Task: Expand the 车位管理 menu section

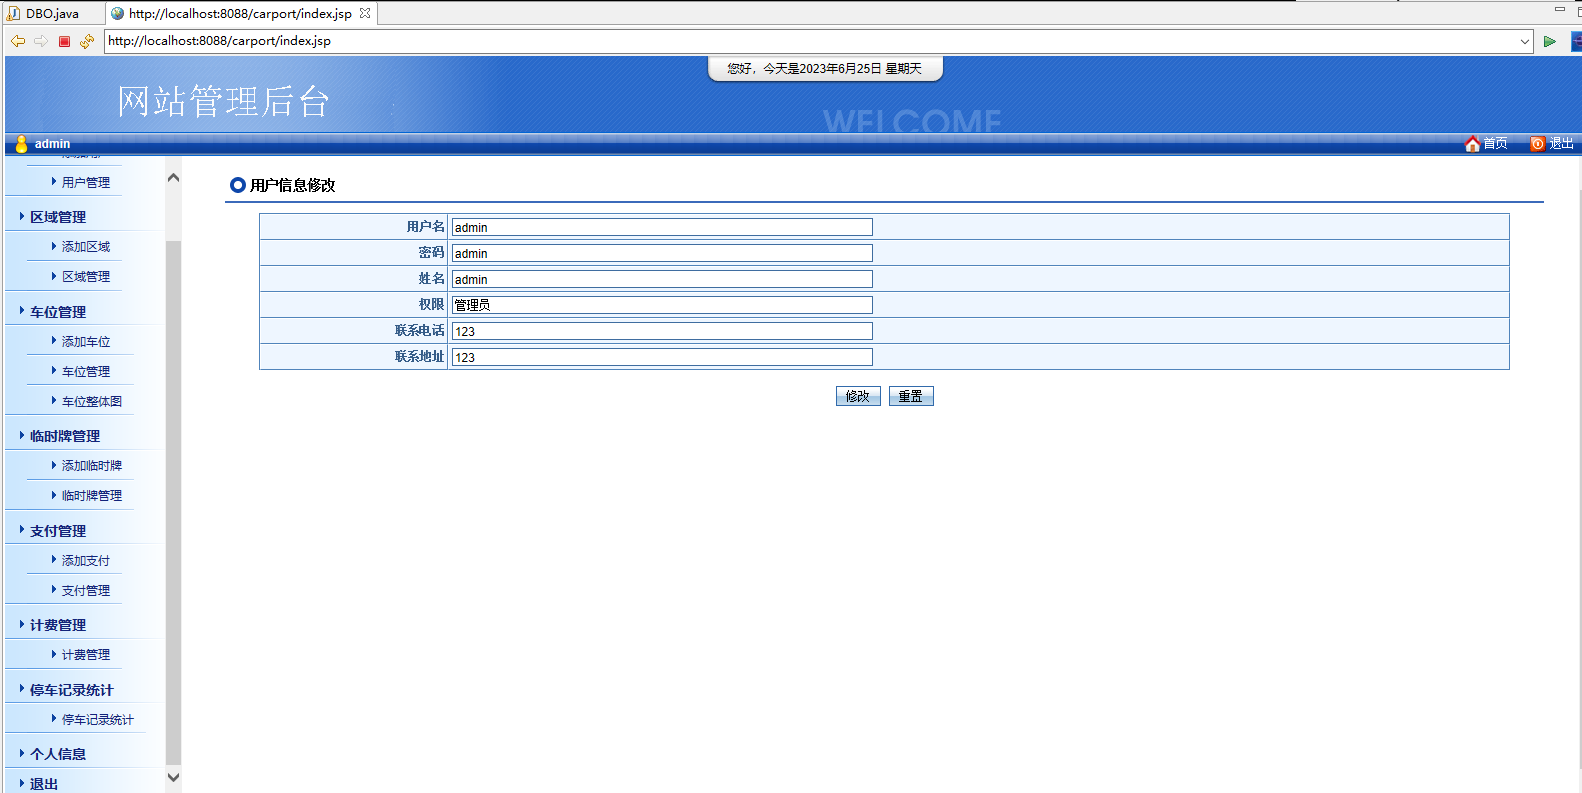Action: click(58, 312)
